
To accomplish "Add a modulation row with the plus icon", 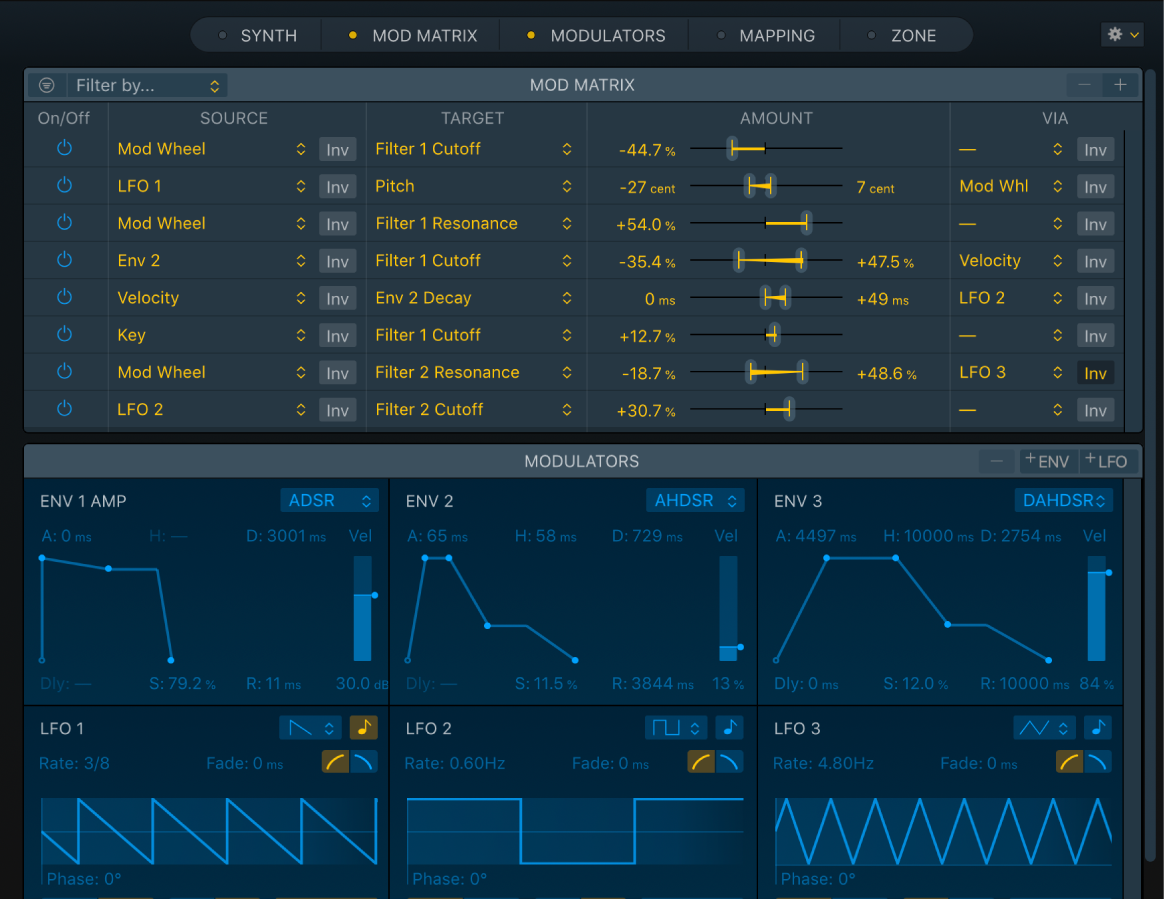I will pyautogui.click(x=1120, y=85).
